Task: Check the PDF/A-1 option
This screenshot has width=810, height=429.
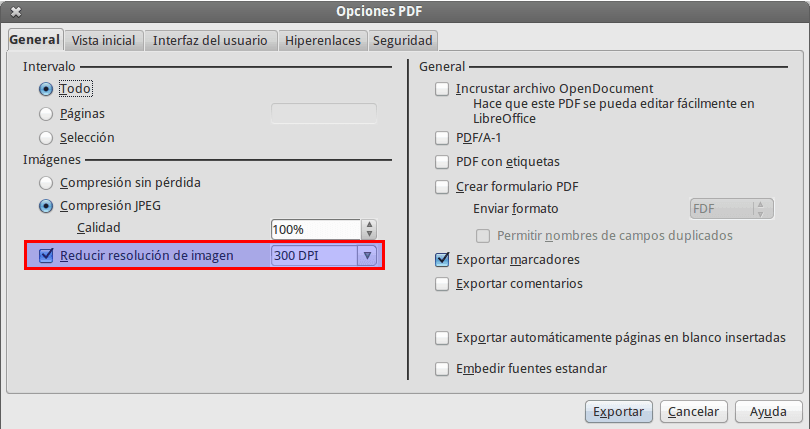Action: click(442, 138)
